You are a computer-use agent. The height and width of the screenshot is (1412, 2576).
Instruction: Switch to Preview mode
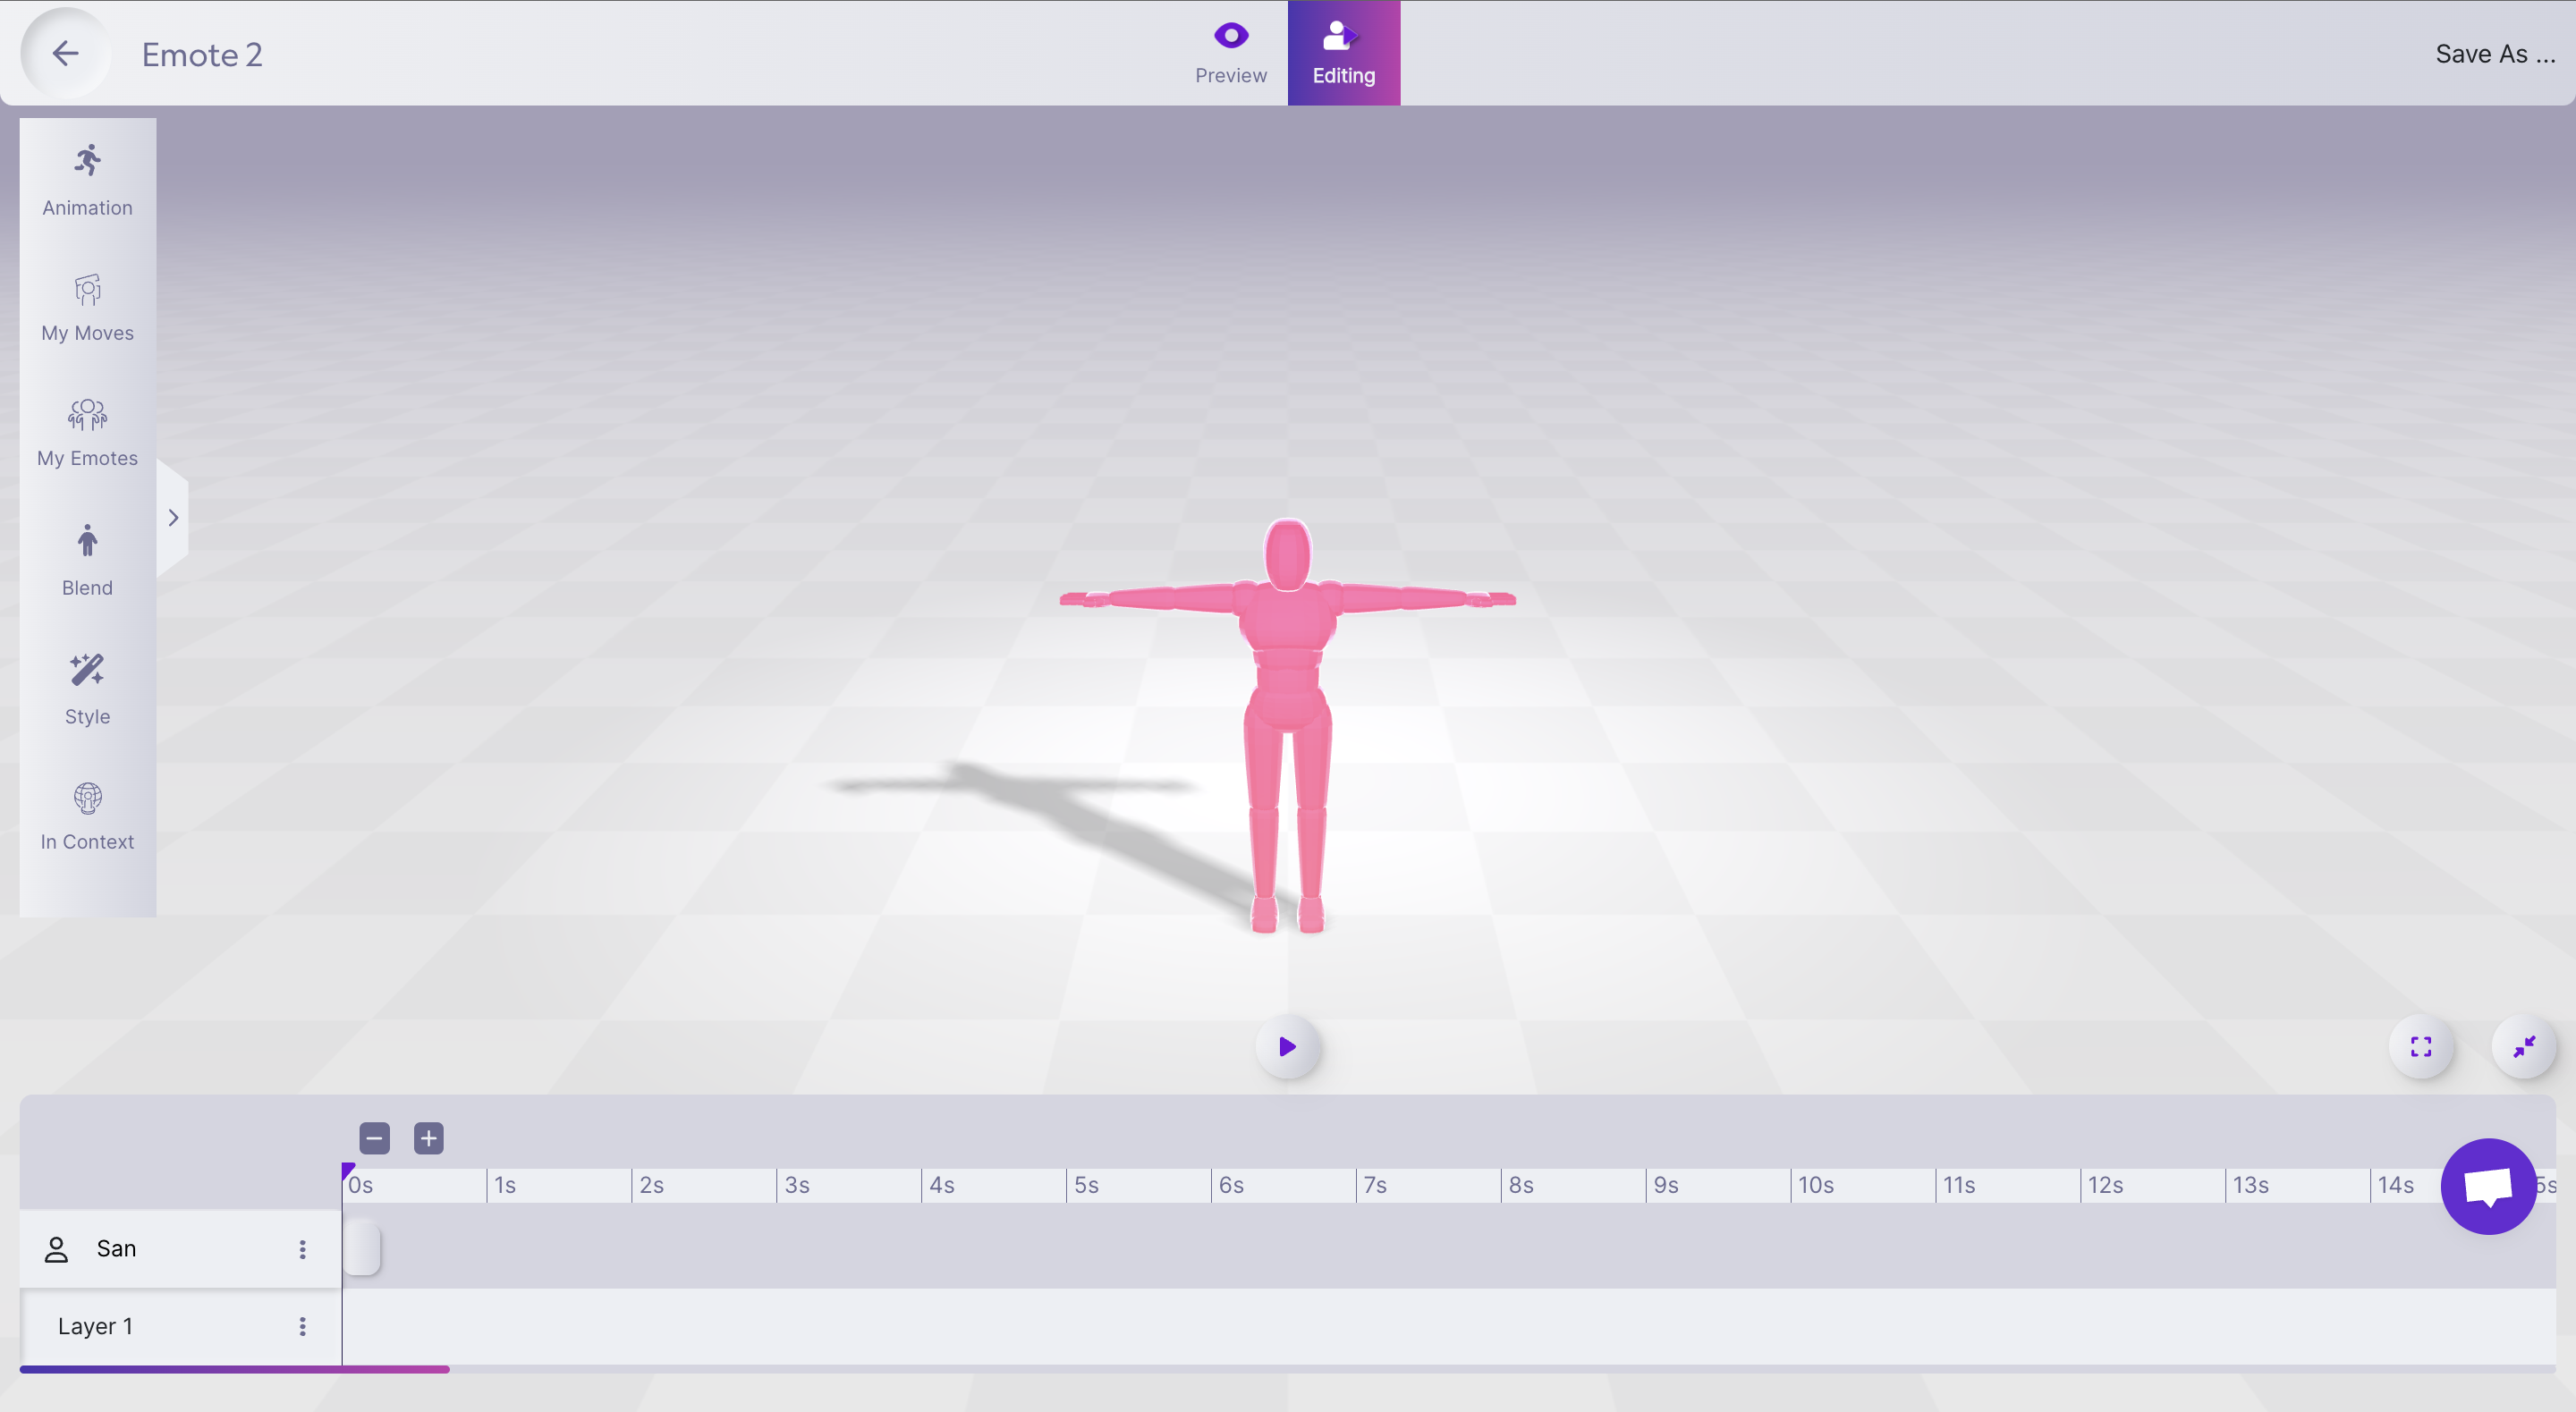coord(1230,53)
